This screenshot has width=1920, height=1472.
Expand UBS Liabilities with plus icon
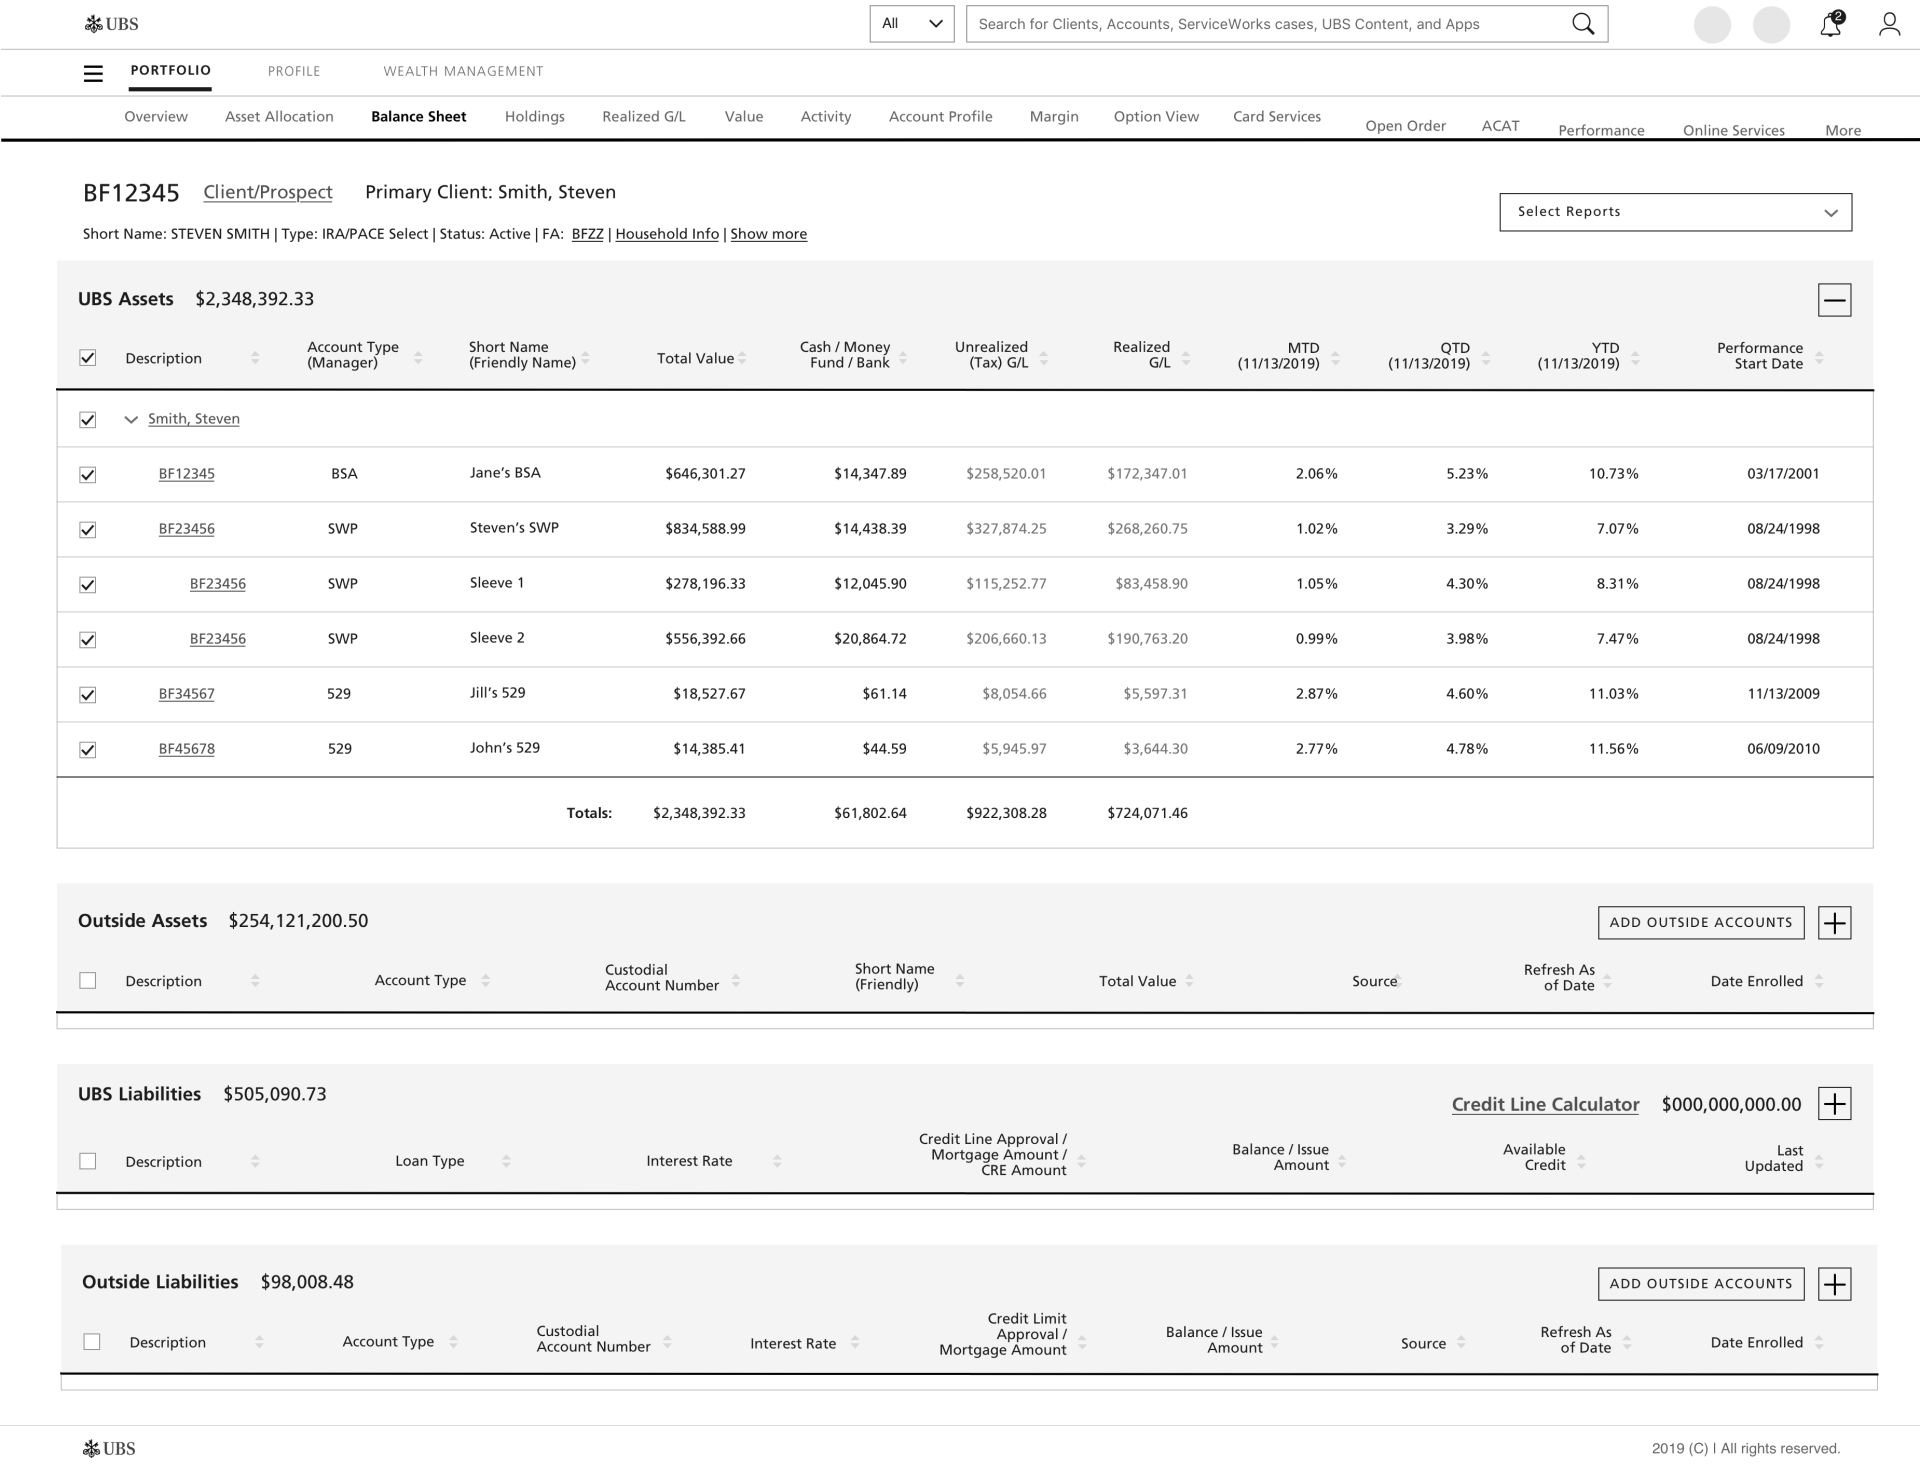[x=1834, y=1104]
